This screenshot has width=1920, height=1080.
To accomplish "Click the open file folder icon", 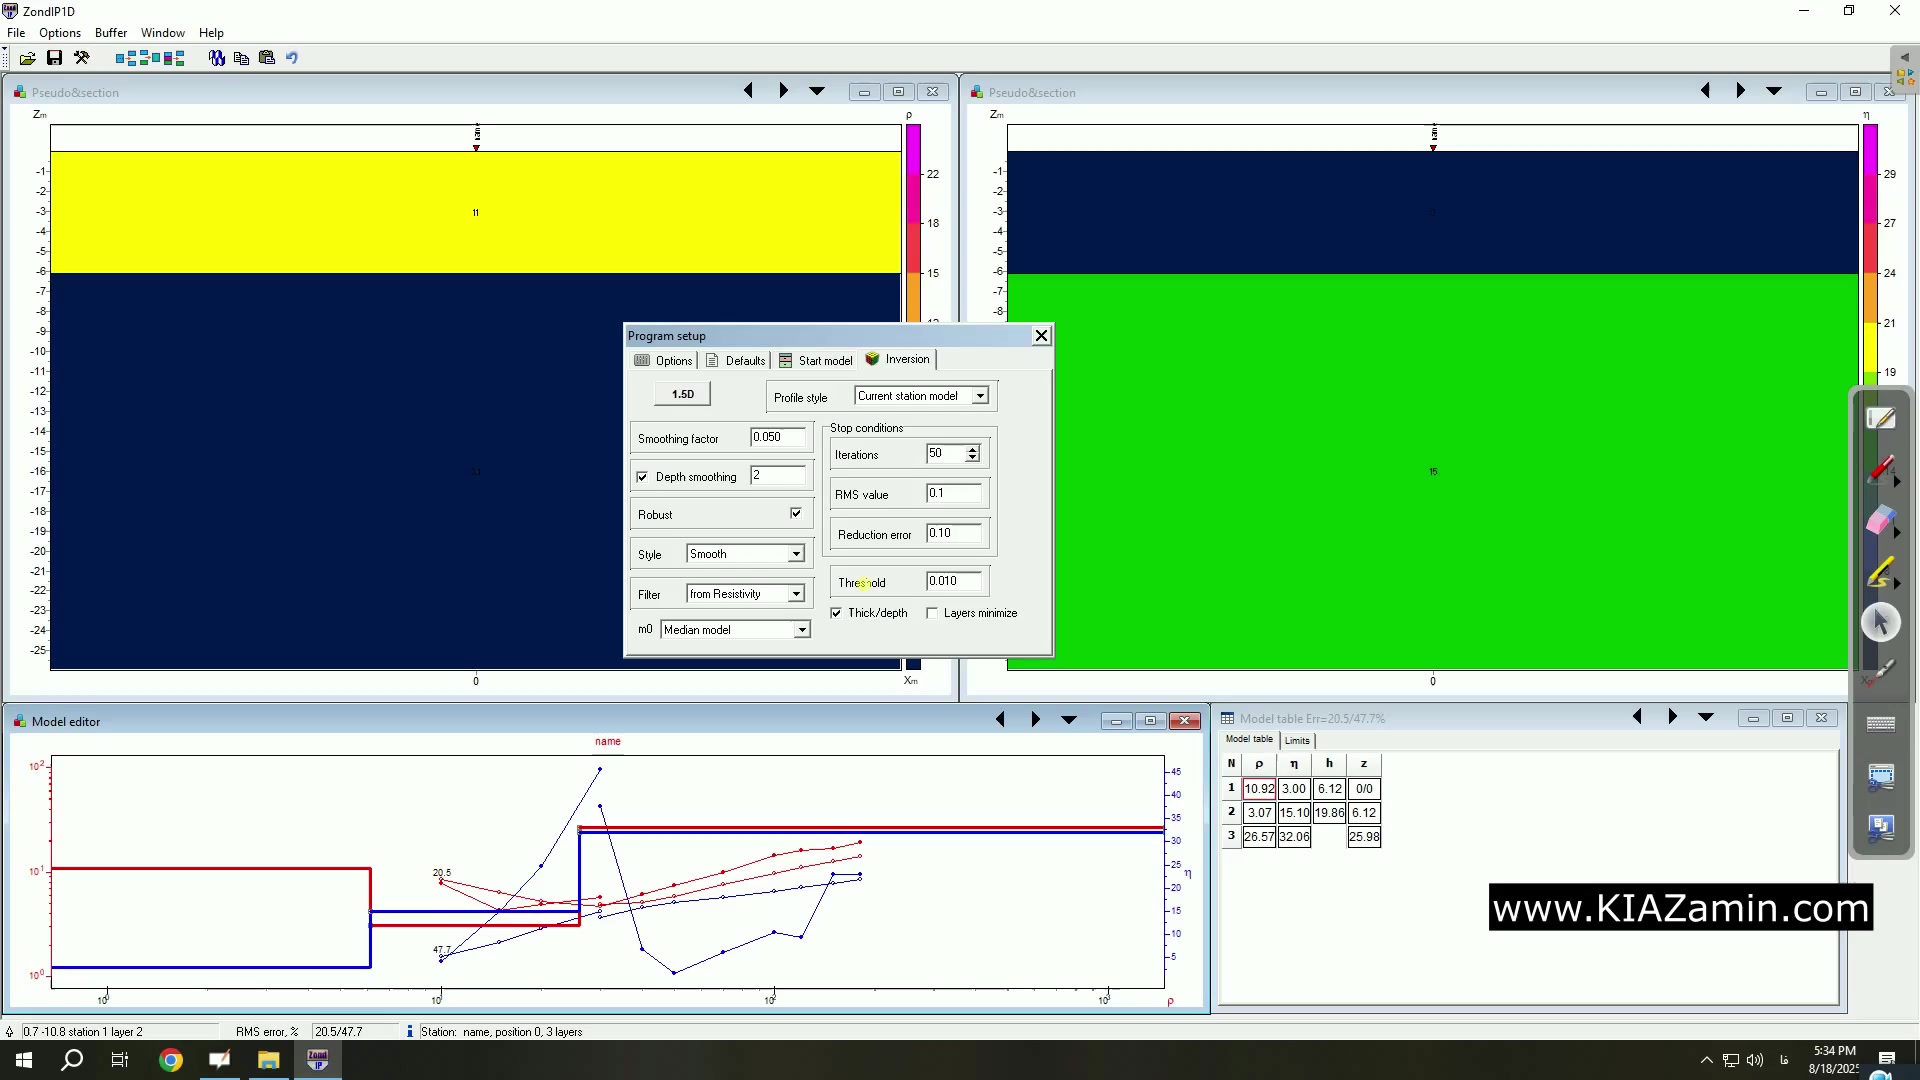I will click(28, 58).
